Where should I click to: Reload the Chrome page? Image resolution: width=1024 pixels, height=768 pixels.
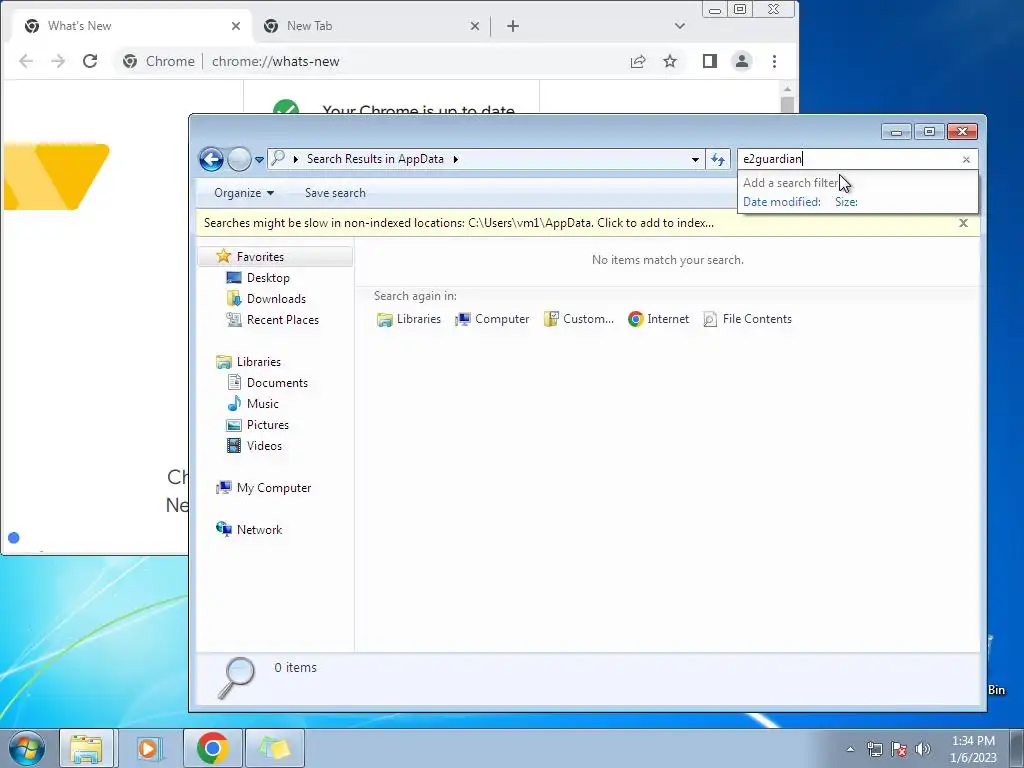pos(90,61)
